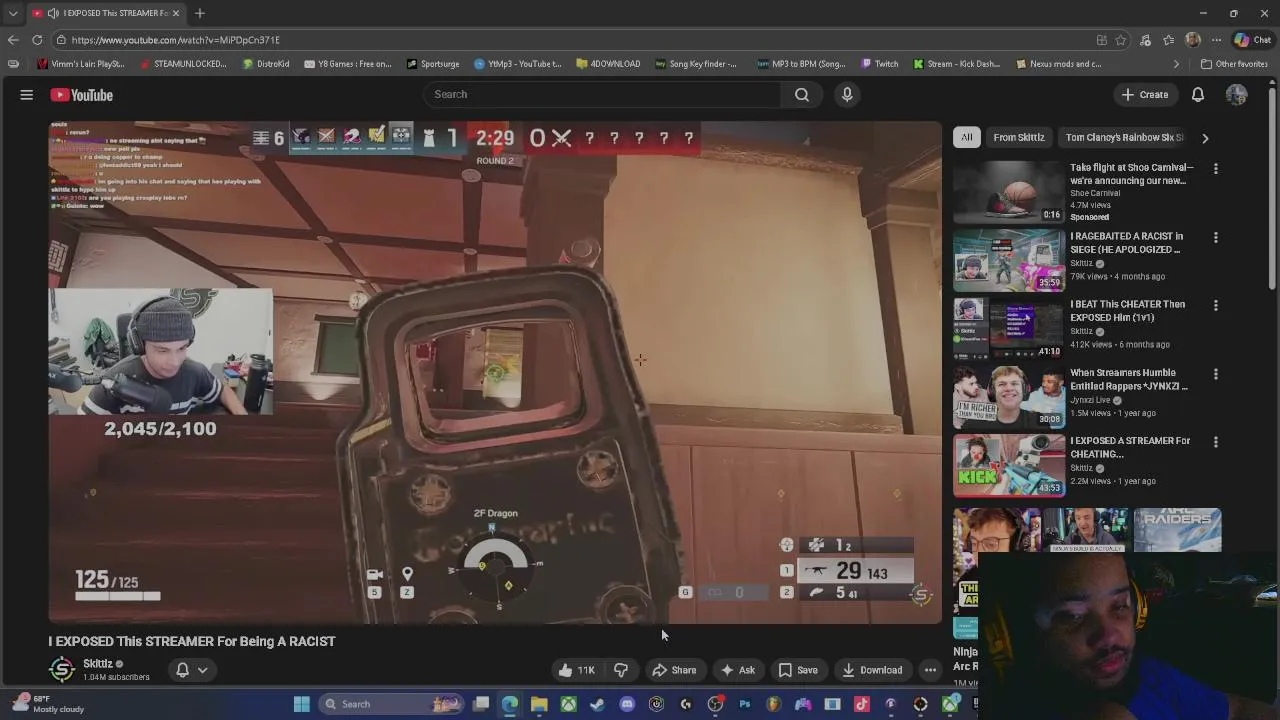Open options for Streamers Humble Rappers video

click(x=1216, y=374)
